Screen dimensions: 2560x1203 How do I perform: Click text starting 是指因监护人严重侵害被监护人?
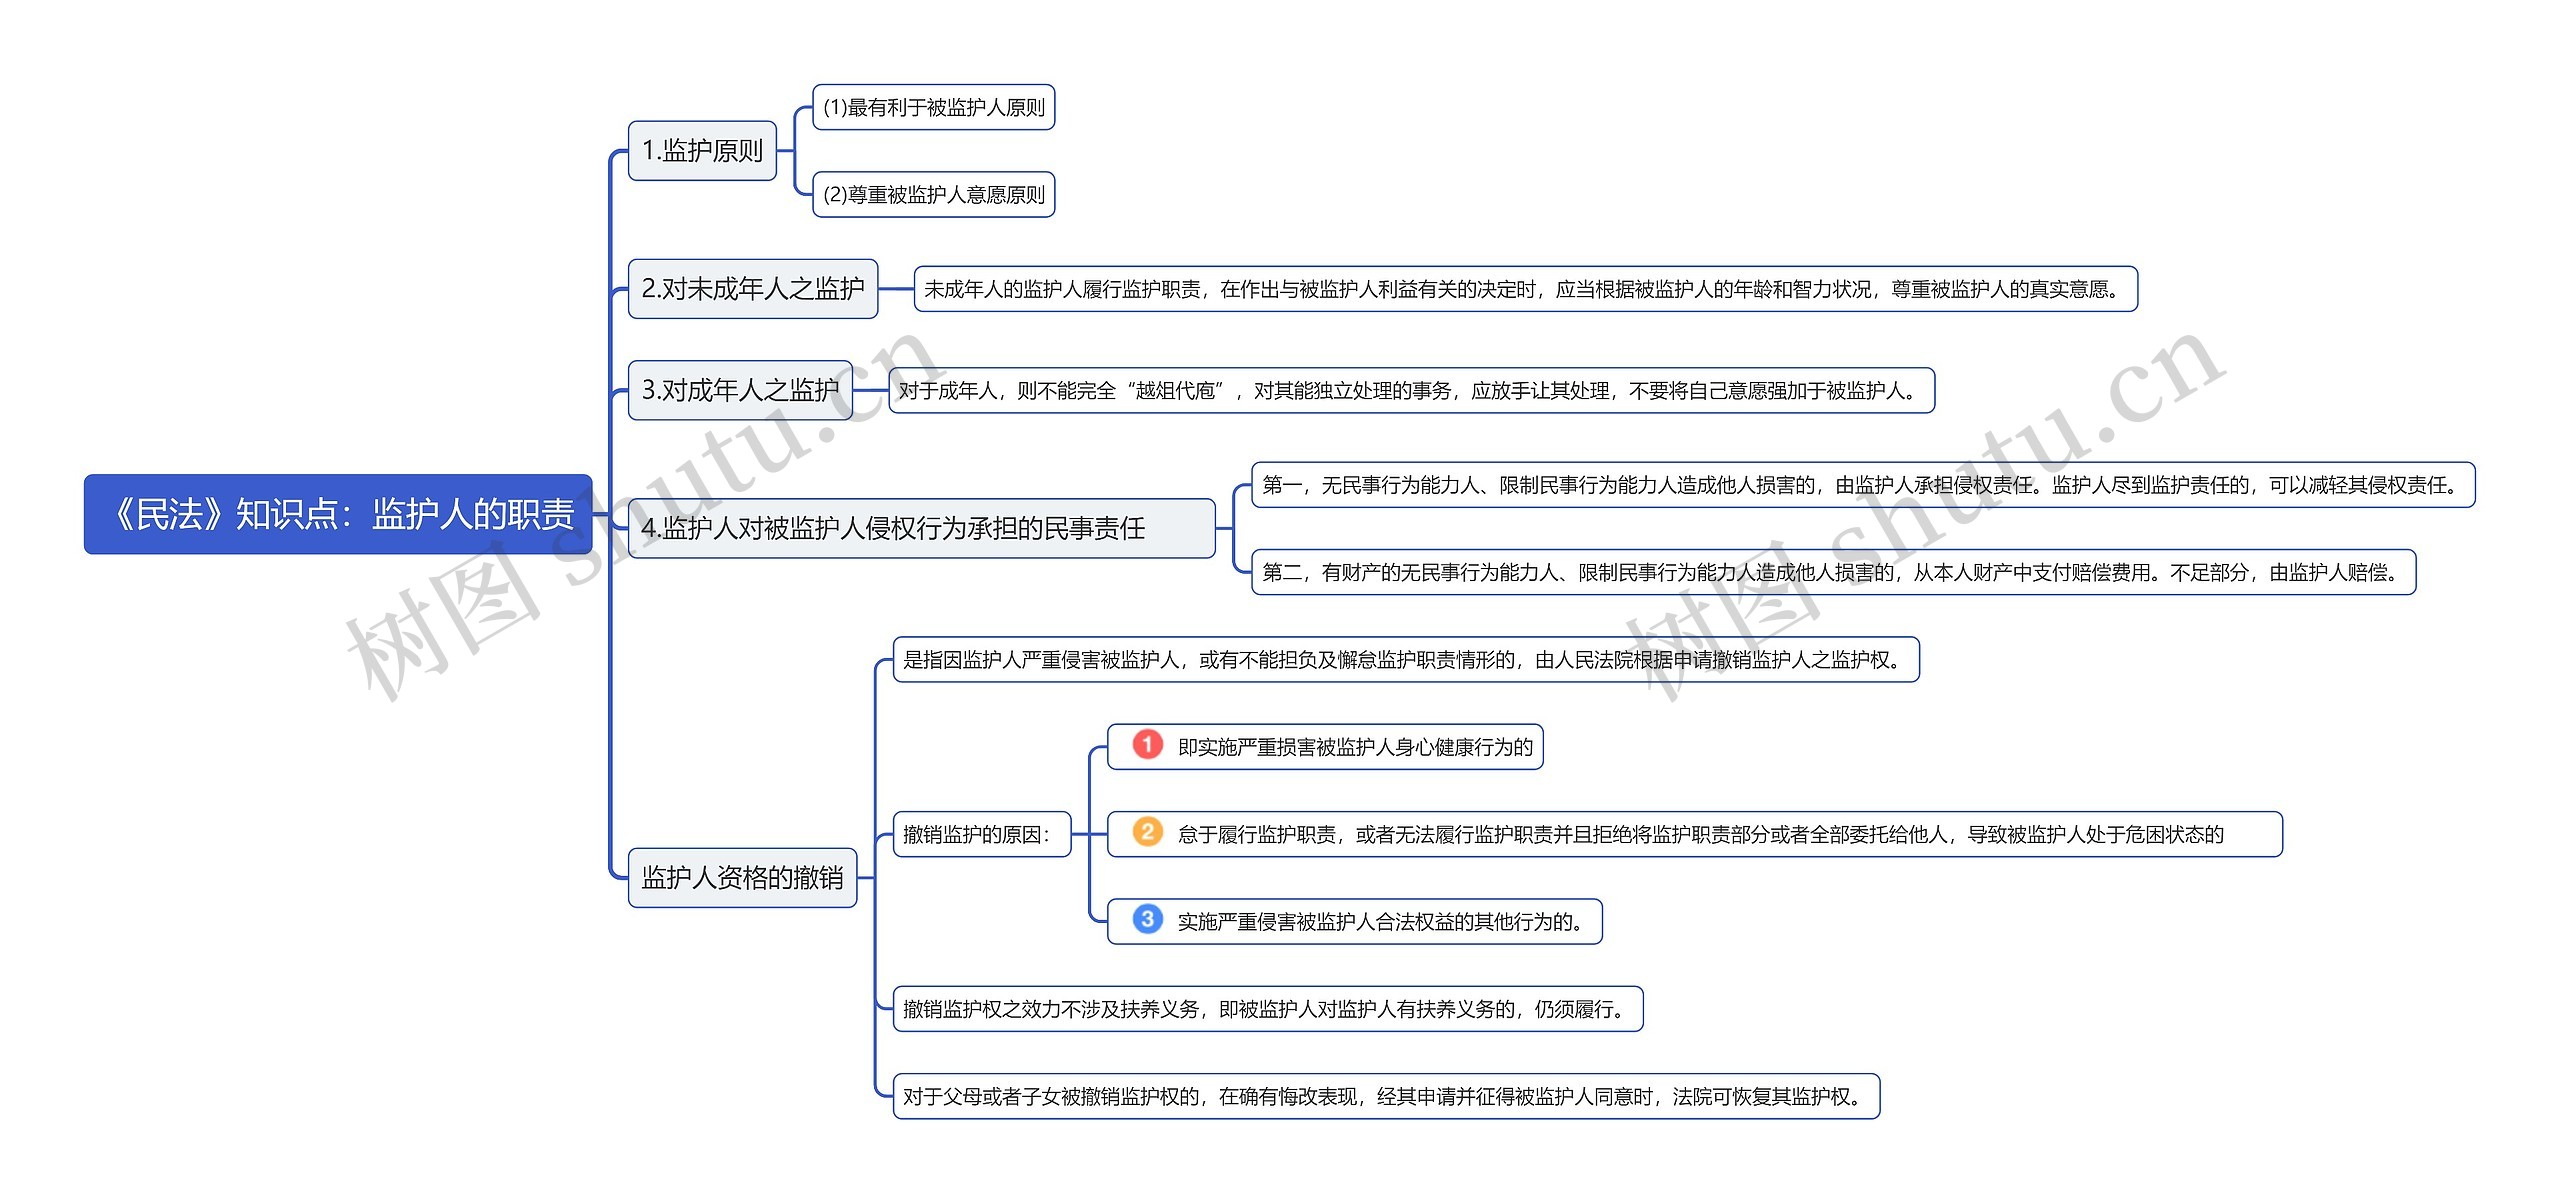coord(1406,660)
